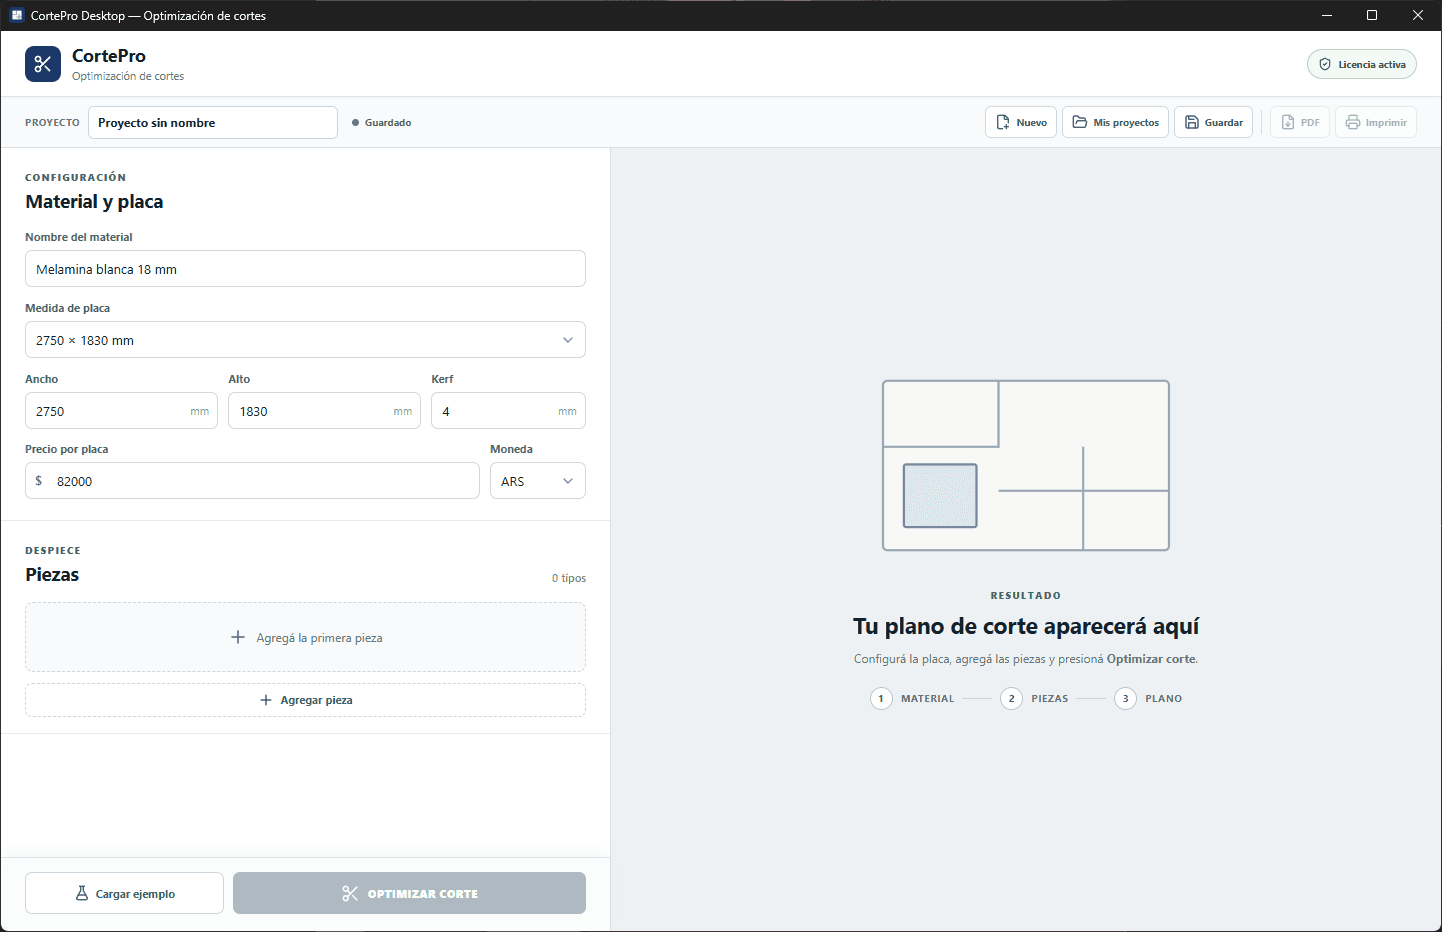1442x932 pixels.
Task: Click the Kerf input field
Action: tap(508, 411)
